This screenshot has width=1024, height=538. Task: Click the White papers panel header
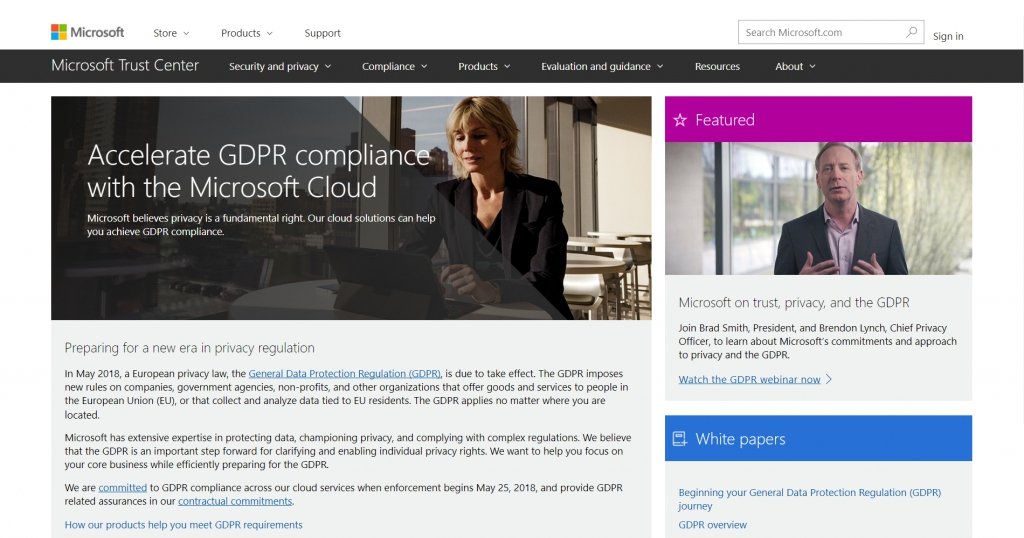(818, 438)
